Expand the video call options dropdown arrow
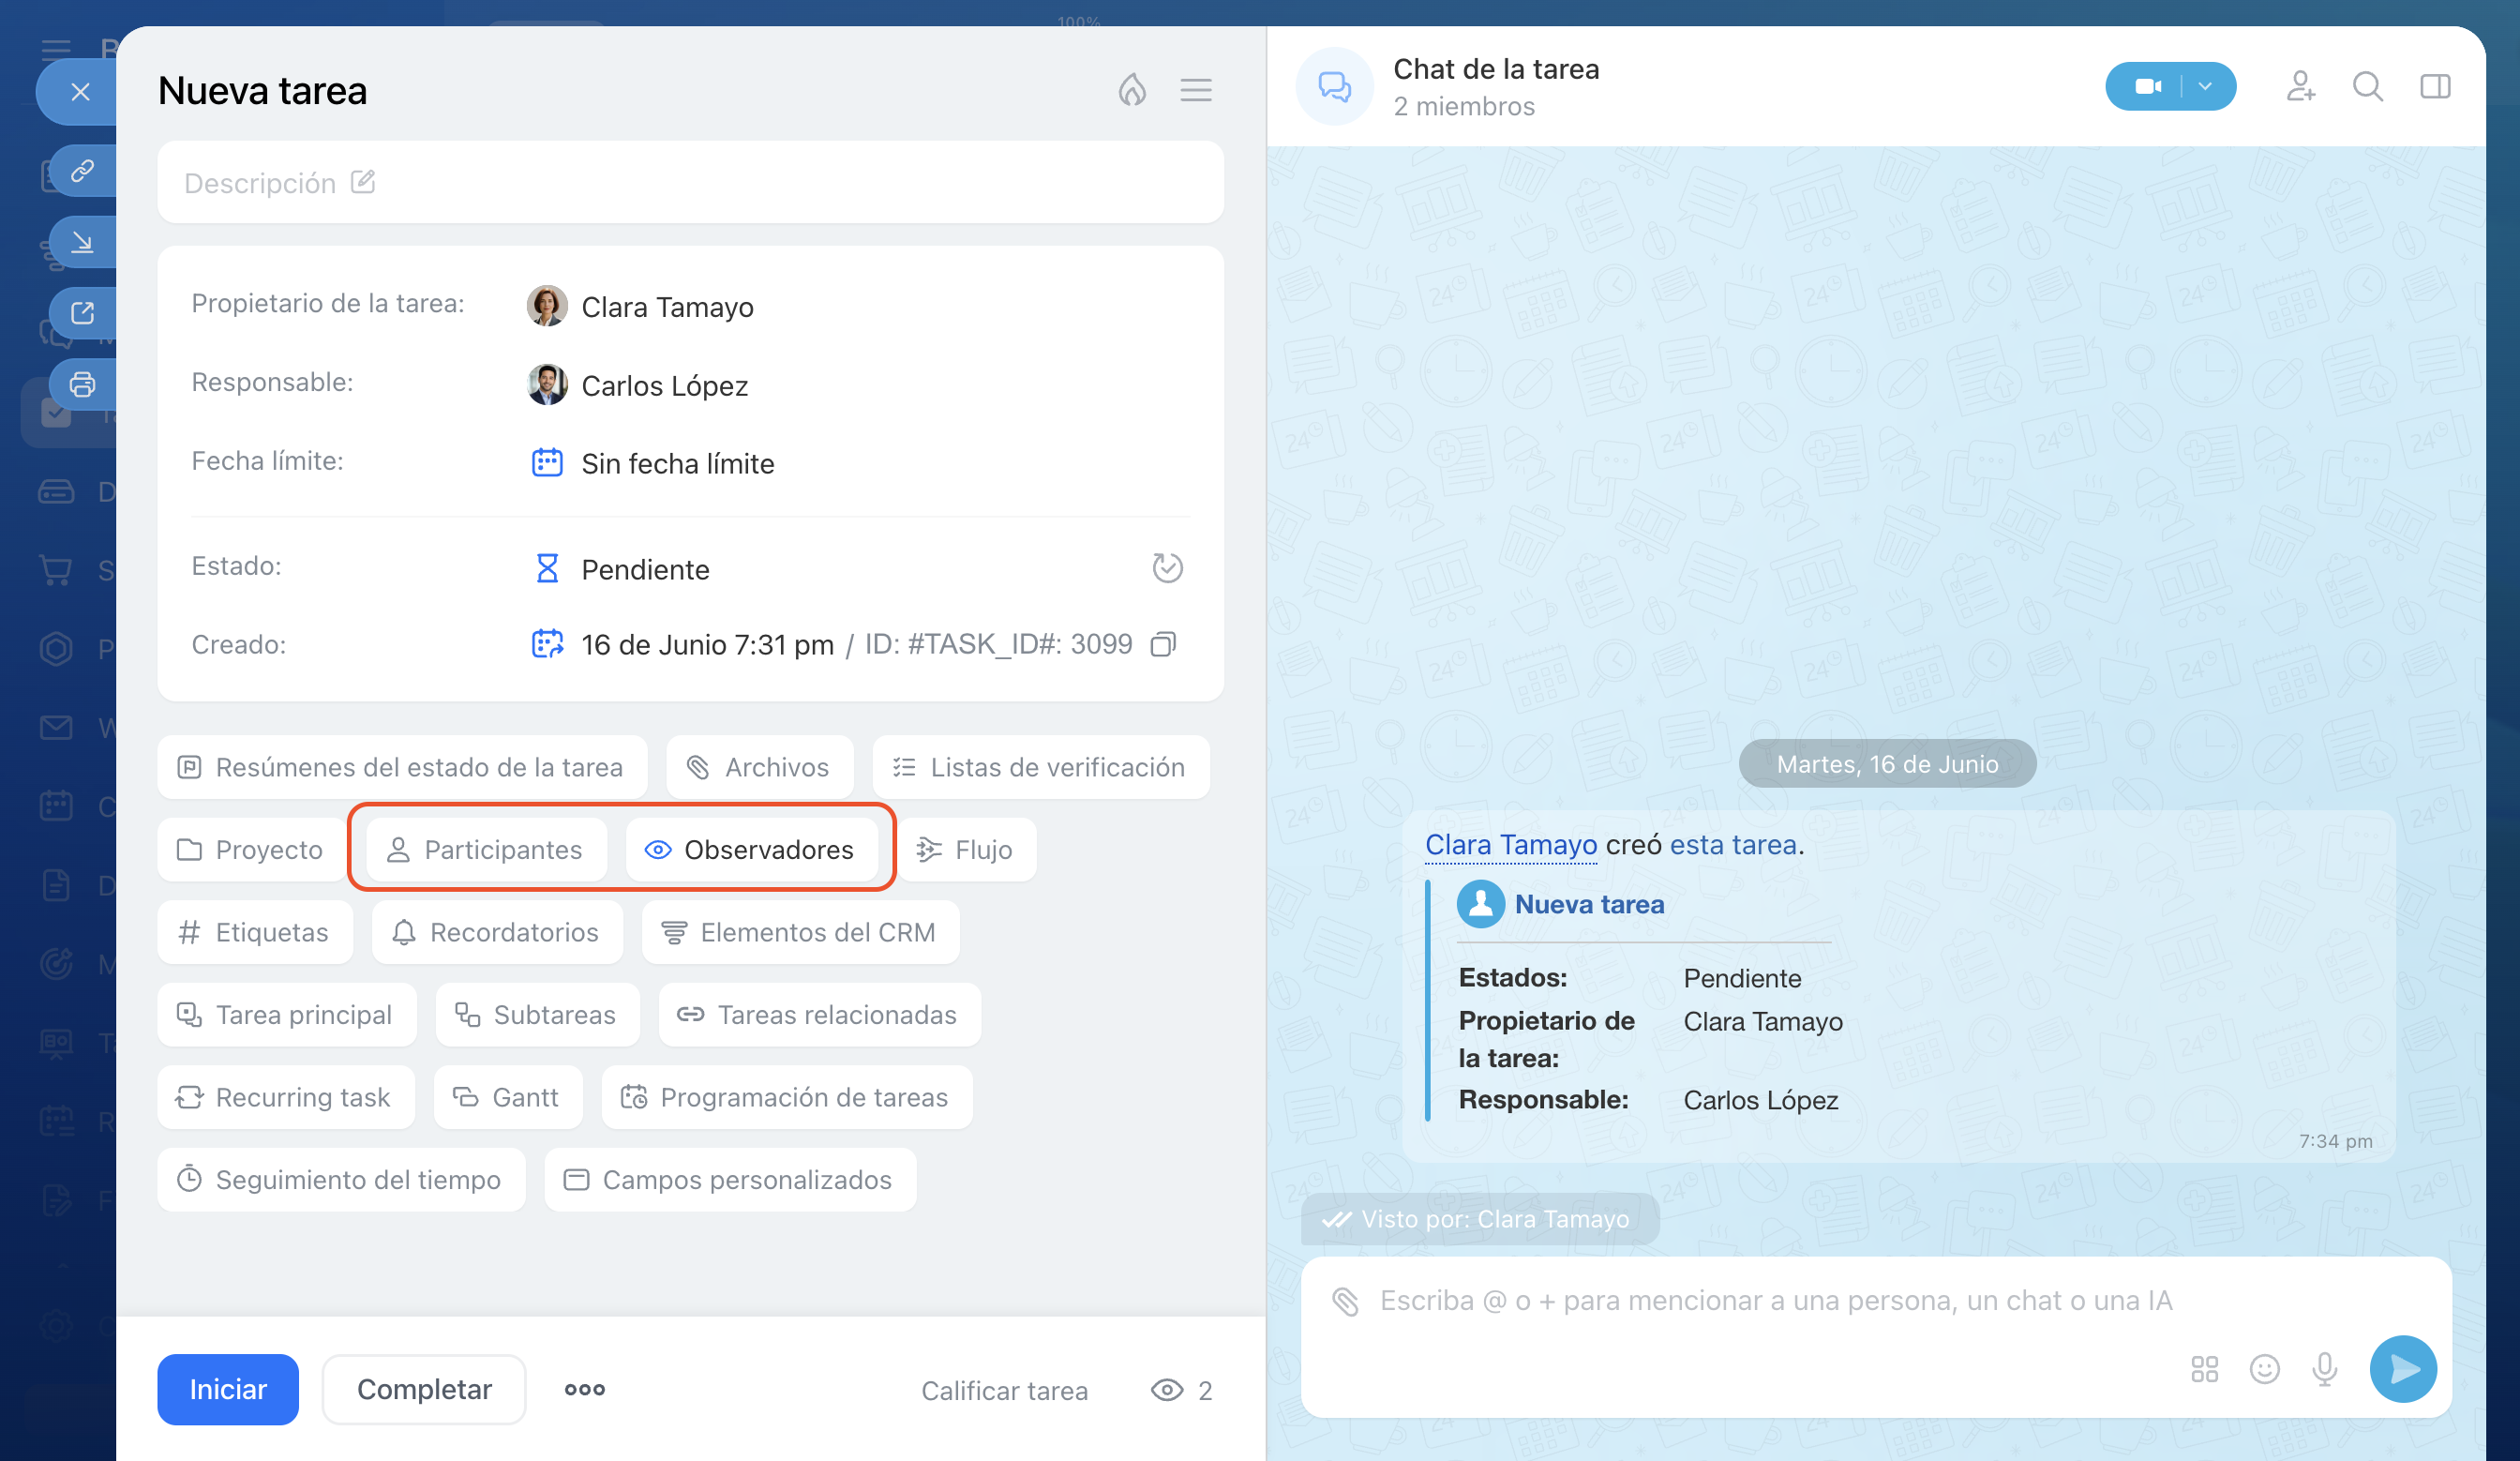Image resolution: width=2520 pixels, height=1461 pixels. tap(2205, 87)
